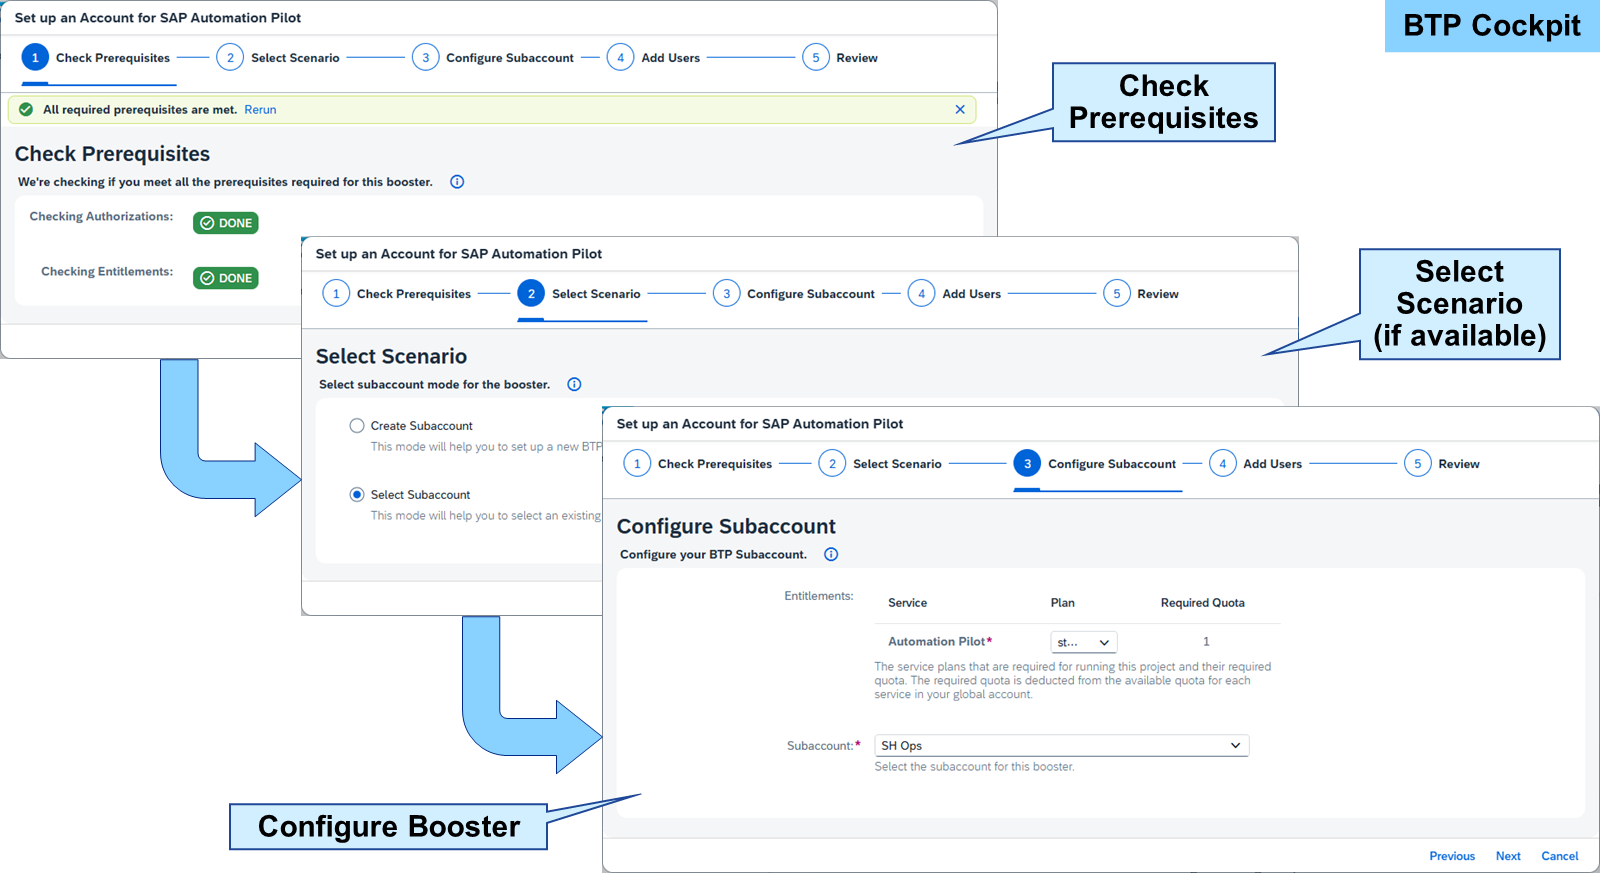1600x873 pixels.
Task: Click the Required Quota column header
Action: pos(1202,603)
